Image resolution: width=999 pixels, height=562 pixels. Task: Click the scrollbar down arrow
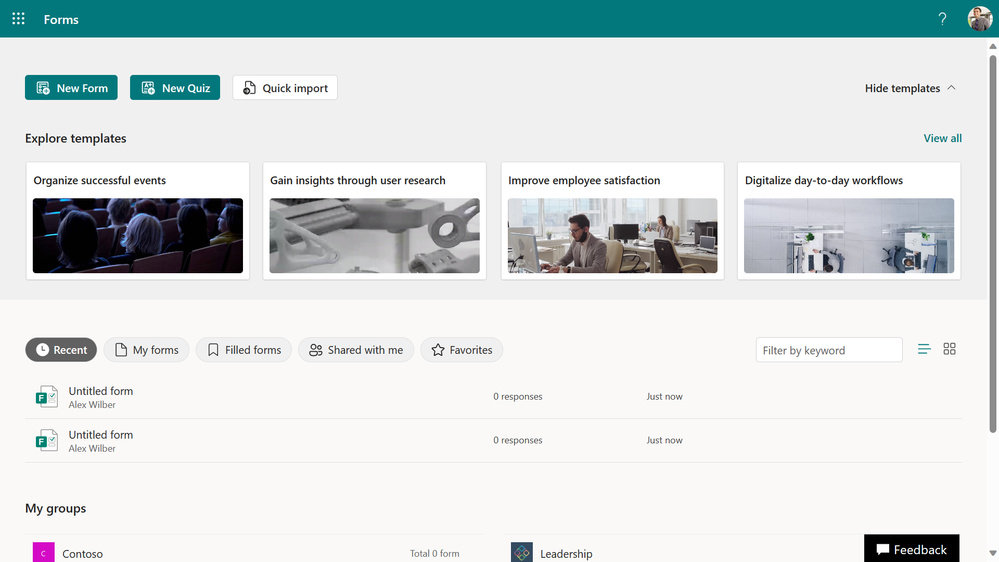tap(993, 554)
